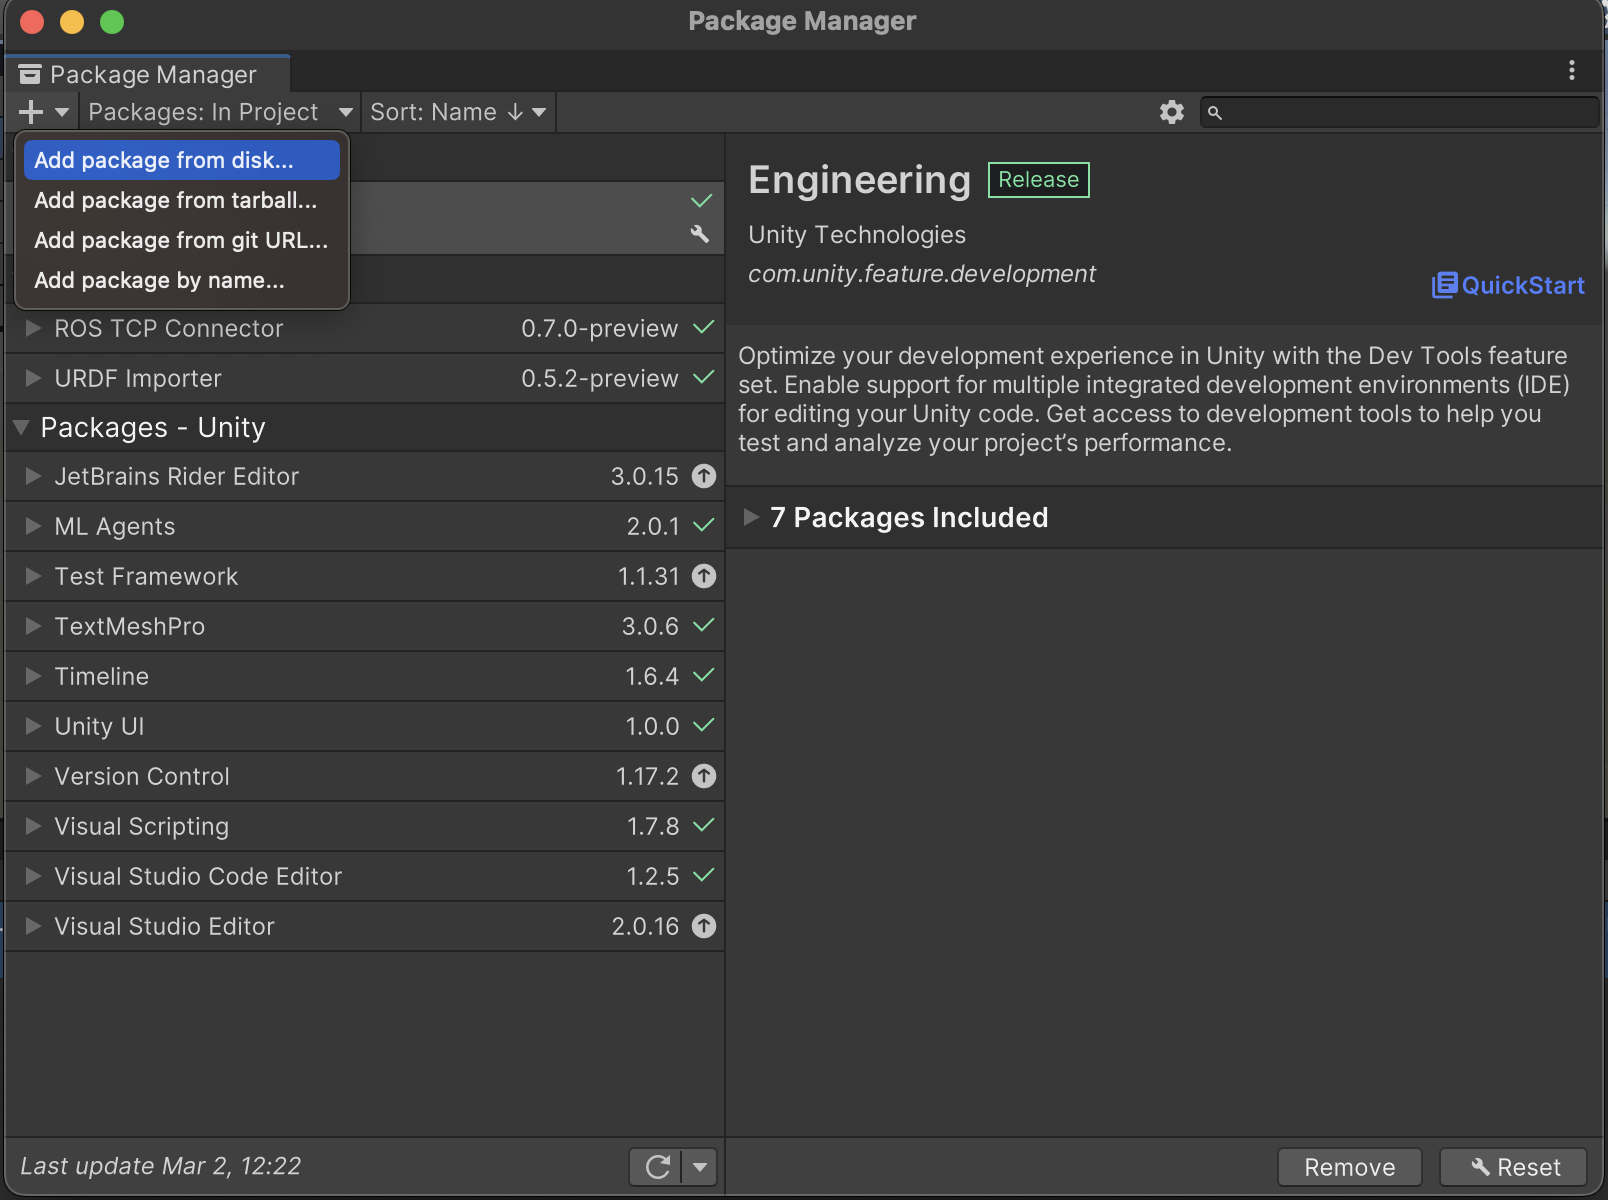Click the Reset button
This screenshot has width=1608, height=1200.
click(x=1514, y=1167)
